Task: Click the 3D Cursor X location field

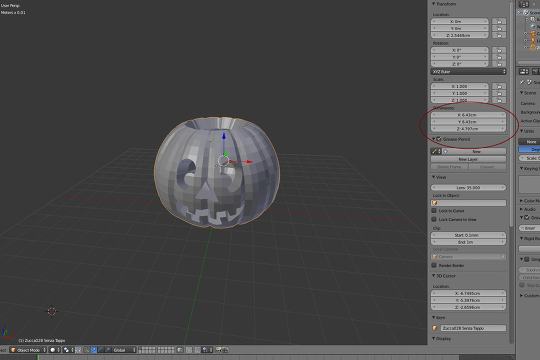Action: coord(468,293)
